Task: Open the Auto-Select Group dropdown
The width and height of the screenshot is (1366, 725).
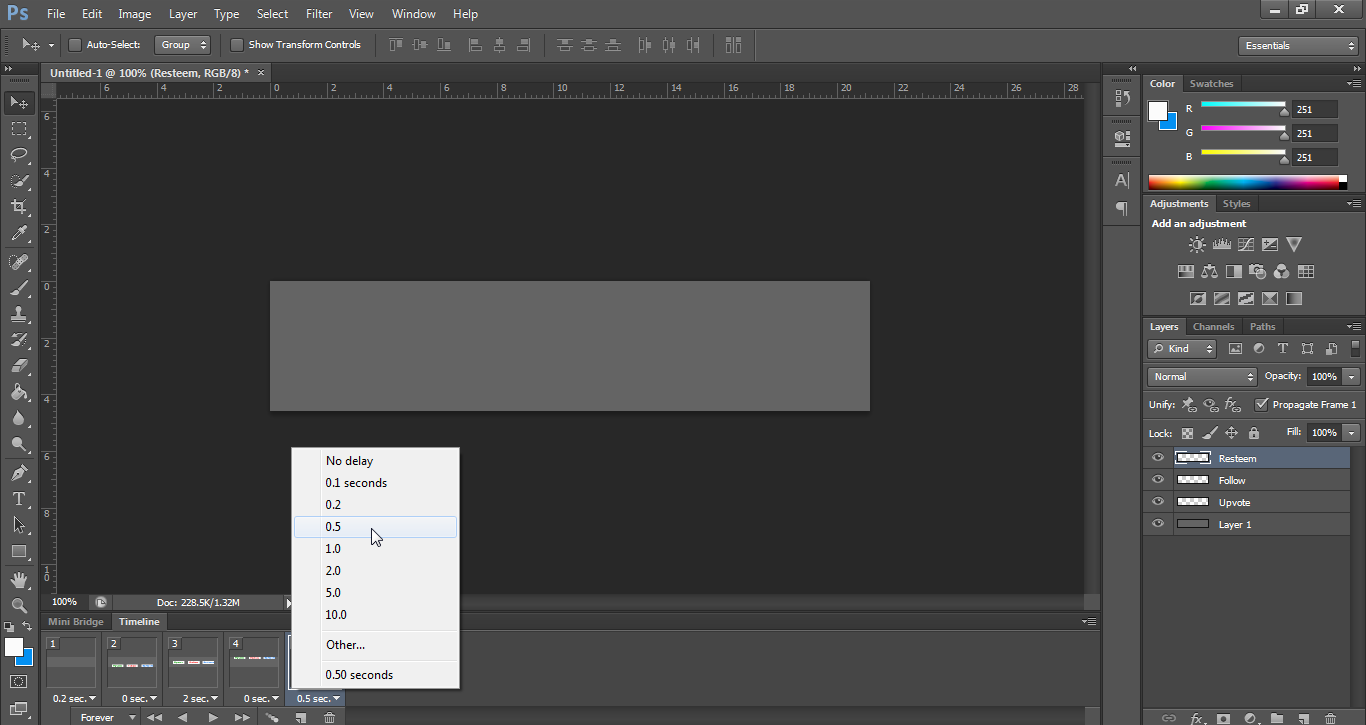Action: tap(183, 45)
